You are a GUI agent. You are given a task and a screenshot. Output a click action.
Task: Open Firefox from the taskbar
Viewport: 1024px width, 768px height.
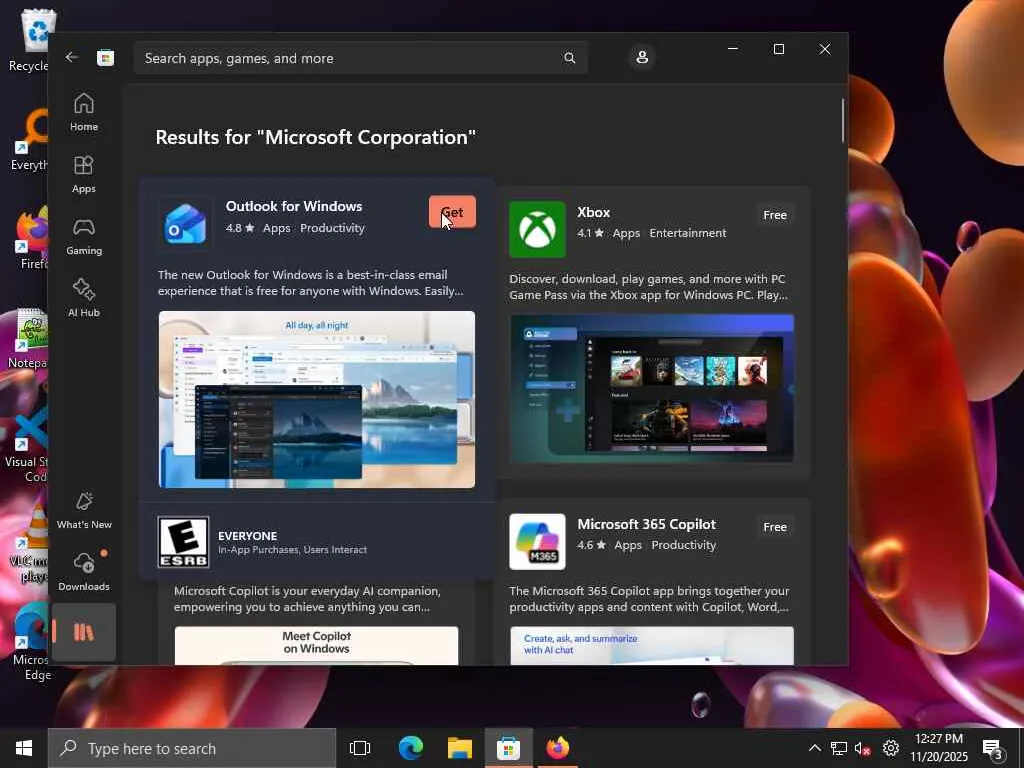[558, 748]
